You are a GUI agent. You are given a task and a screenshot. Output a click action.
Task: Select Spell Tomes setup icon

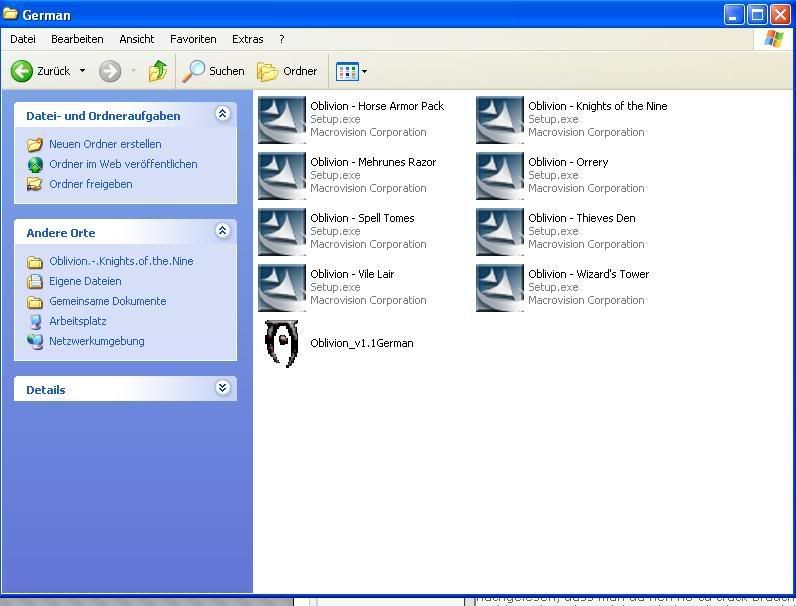[282, 231]
